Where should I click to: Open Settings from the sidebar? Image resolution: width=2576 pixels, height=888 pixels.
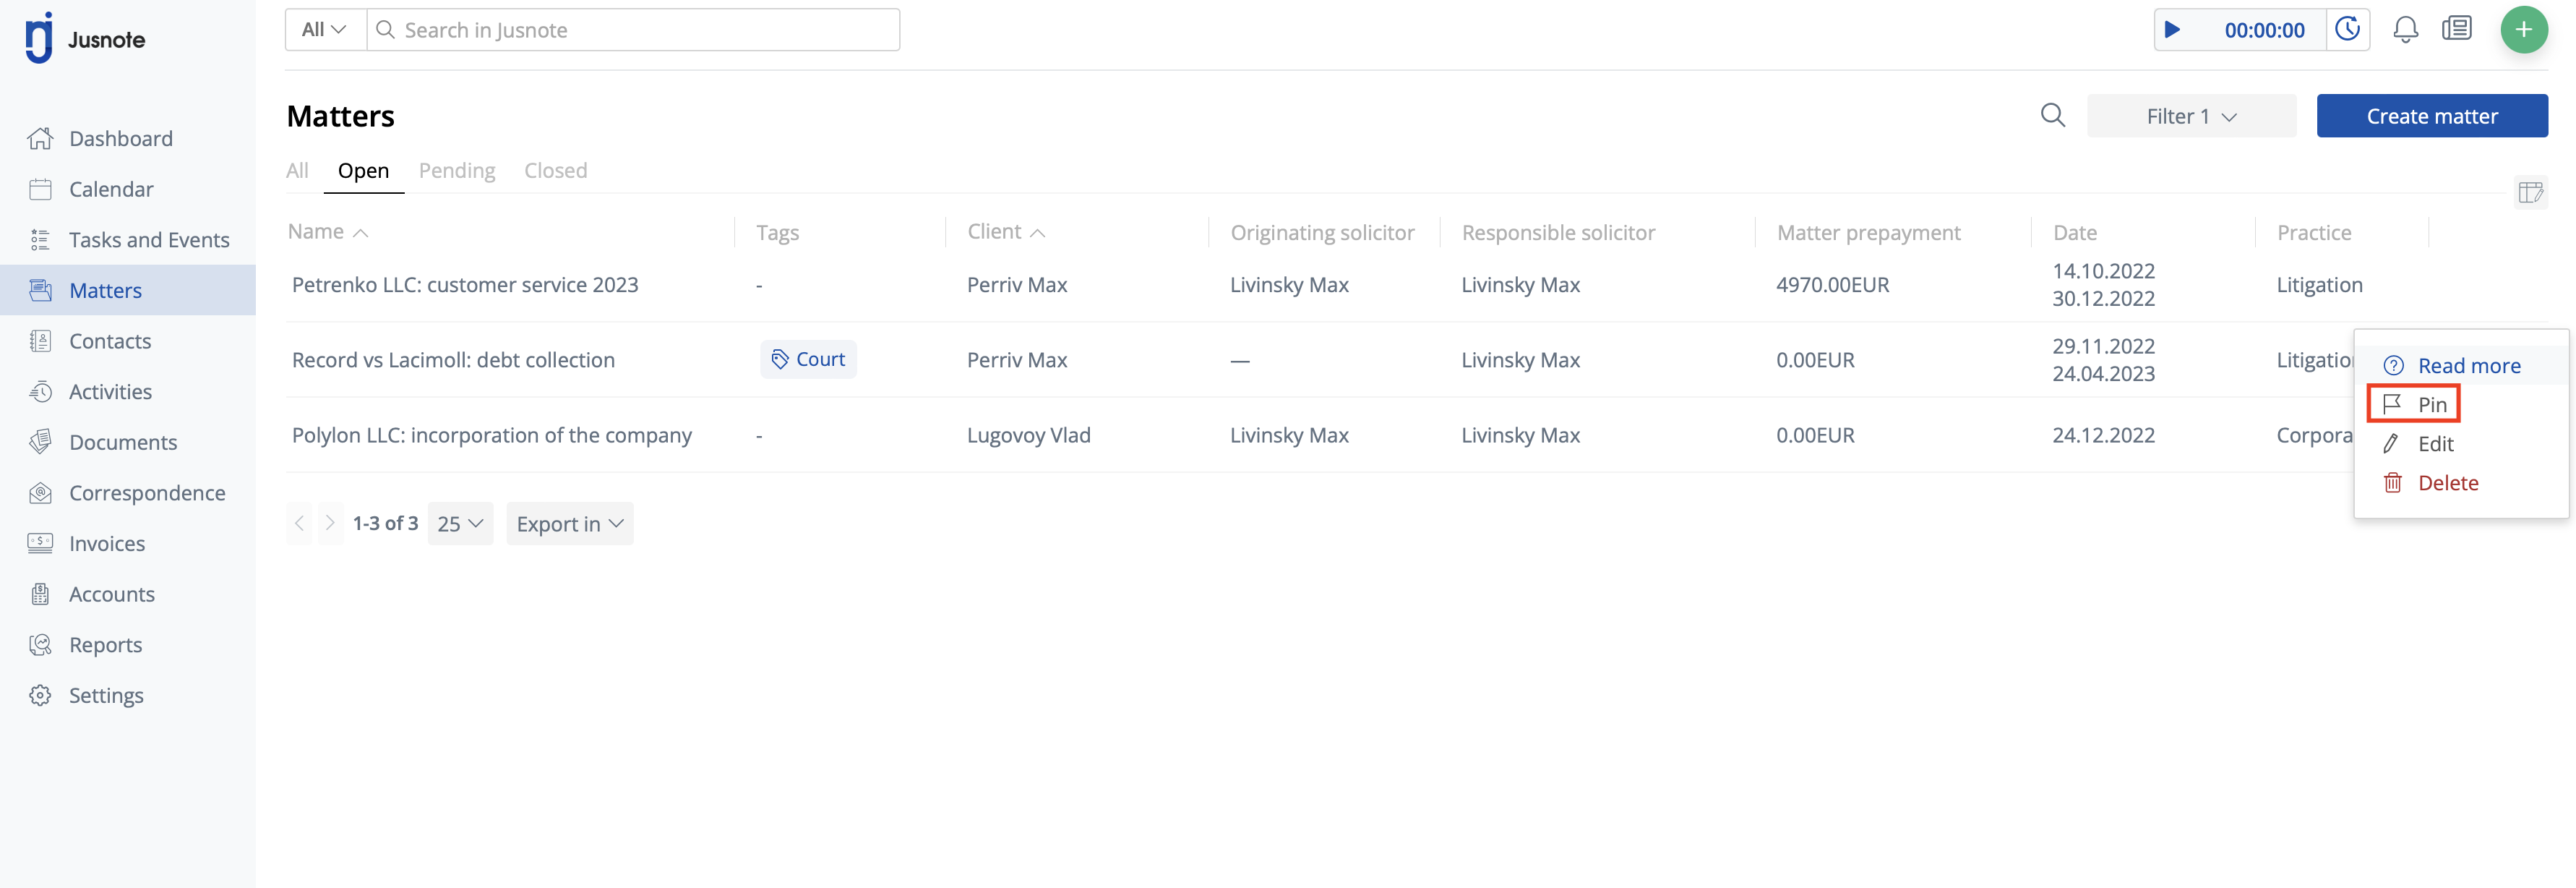[106, 695]
